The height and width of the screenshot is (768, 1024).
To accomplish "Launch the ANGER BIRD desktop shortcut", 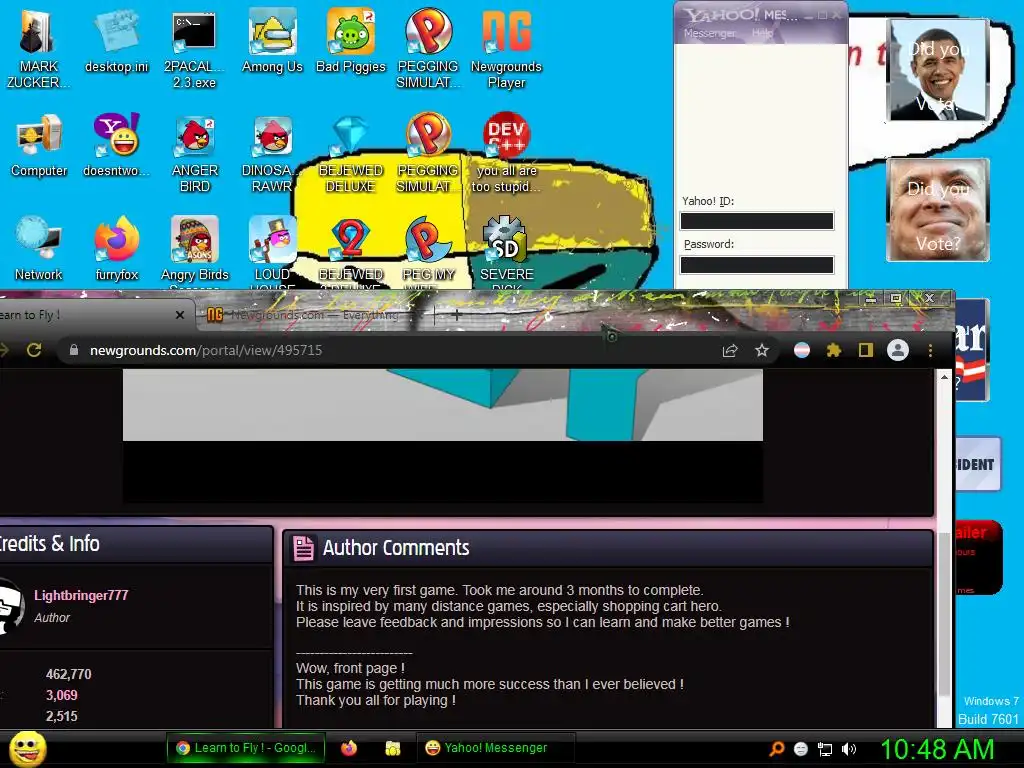I will 195,153.
